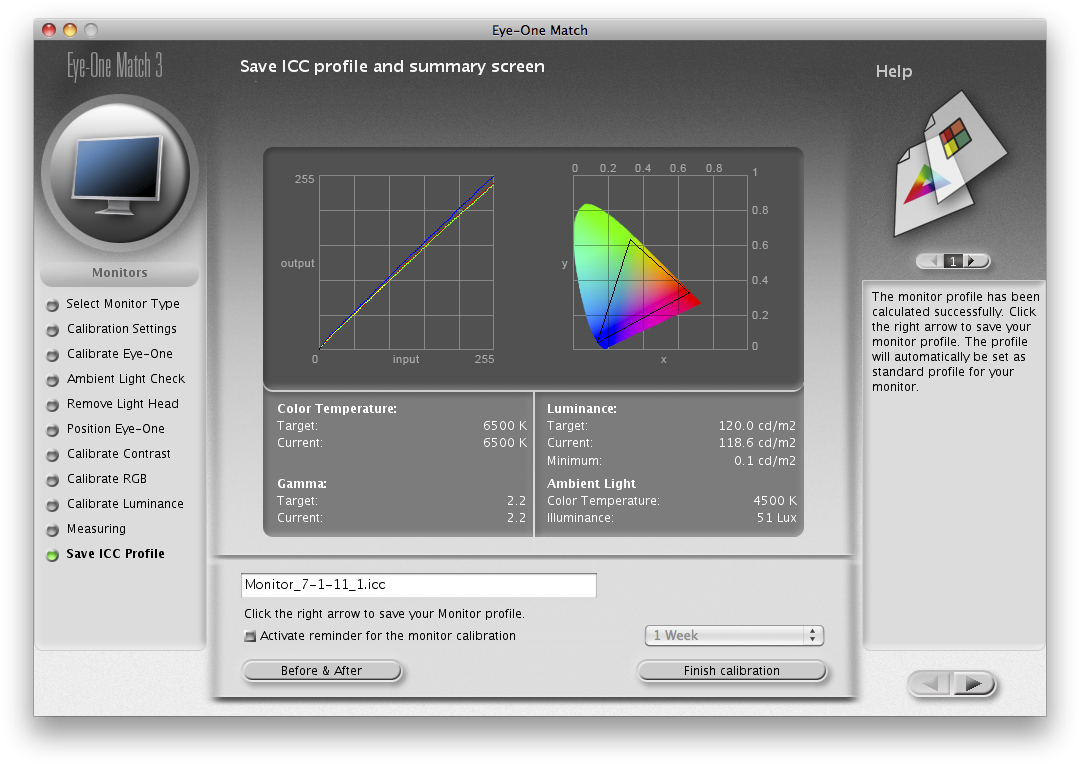Open the 1 Week reminder dropdown
This screenshot has height=764, width=1079.
[x=733, y=636]
